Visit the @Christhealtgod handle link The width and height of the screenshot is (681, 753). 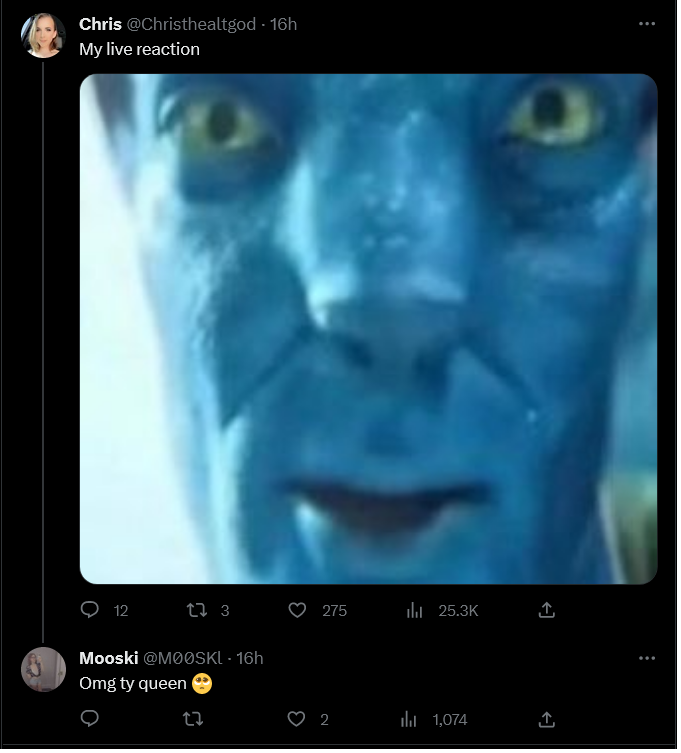[191, 24]
